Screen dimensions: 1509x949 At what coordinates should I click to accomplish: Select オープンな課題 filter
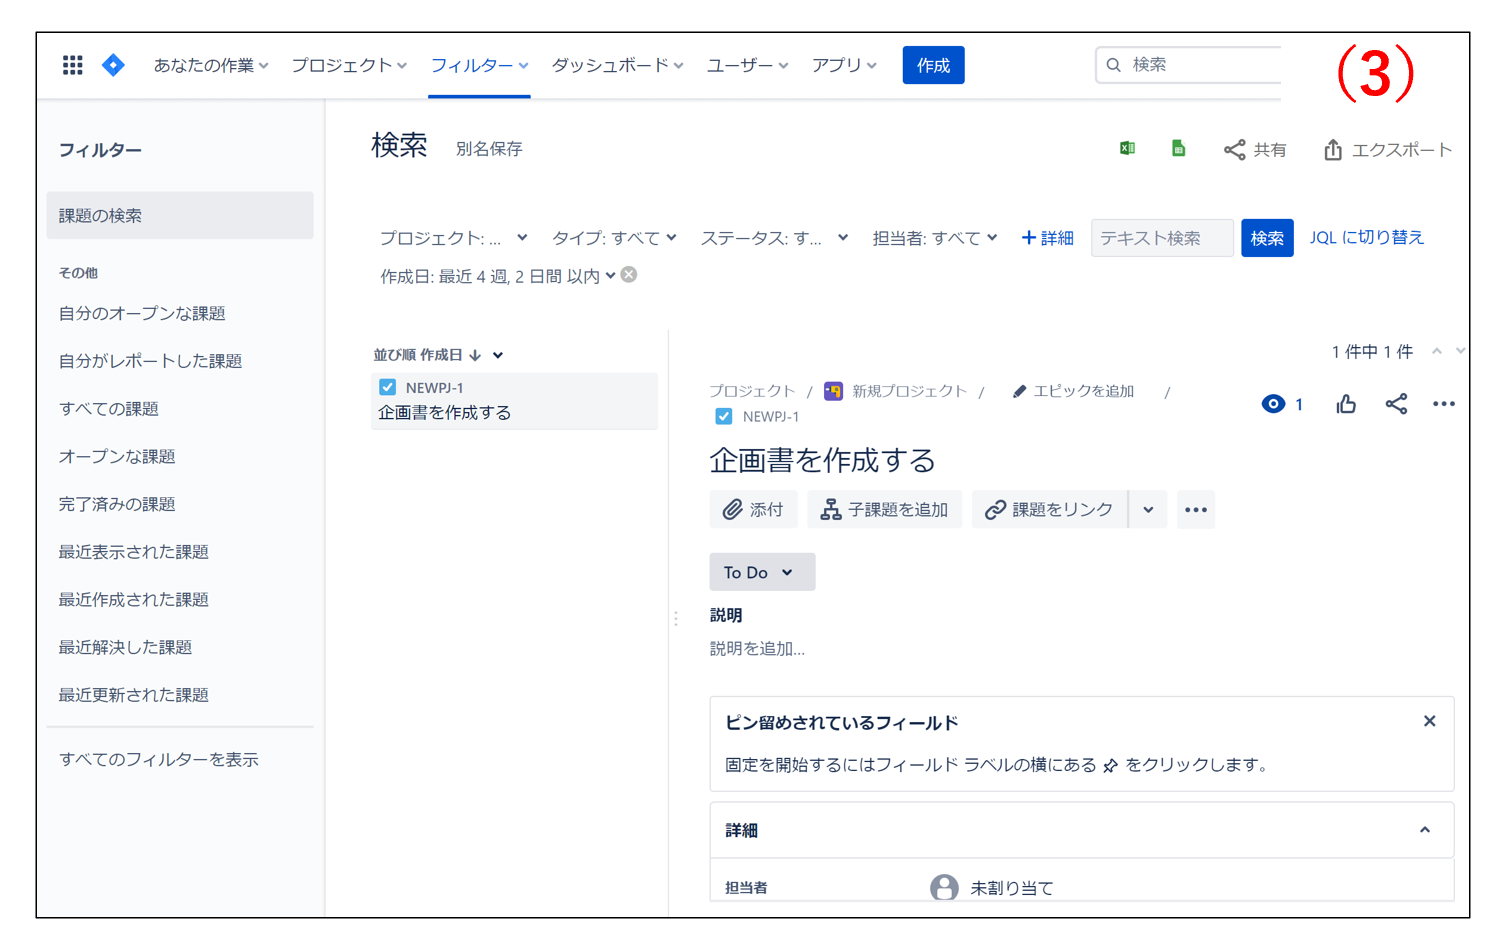coord(117,456)
